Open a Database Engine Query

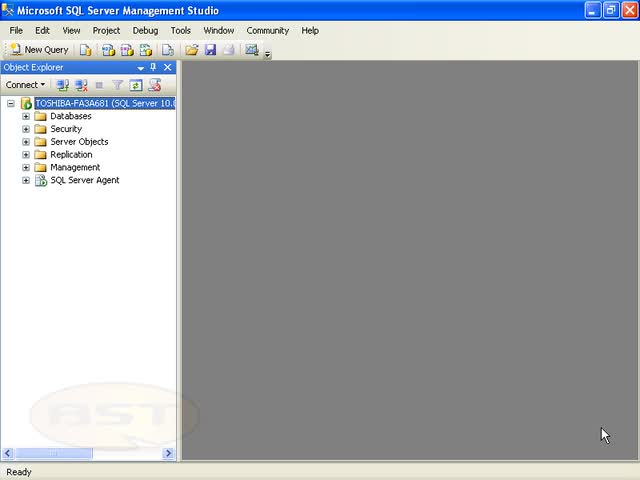click(85, 50)
